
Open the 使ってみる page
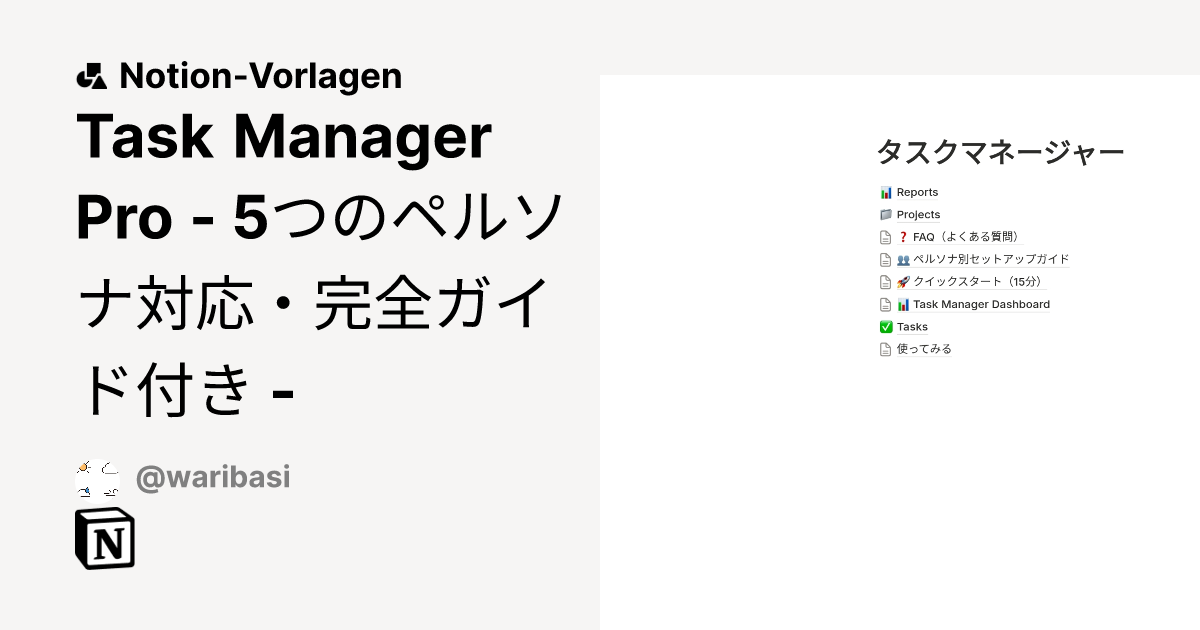(925, 349)
